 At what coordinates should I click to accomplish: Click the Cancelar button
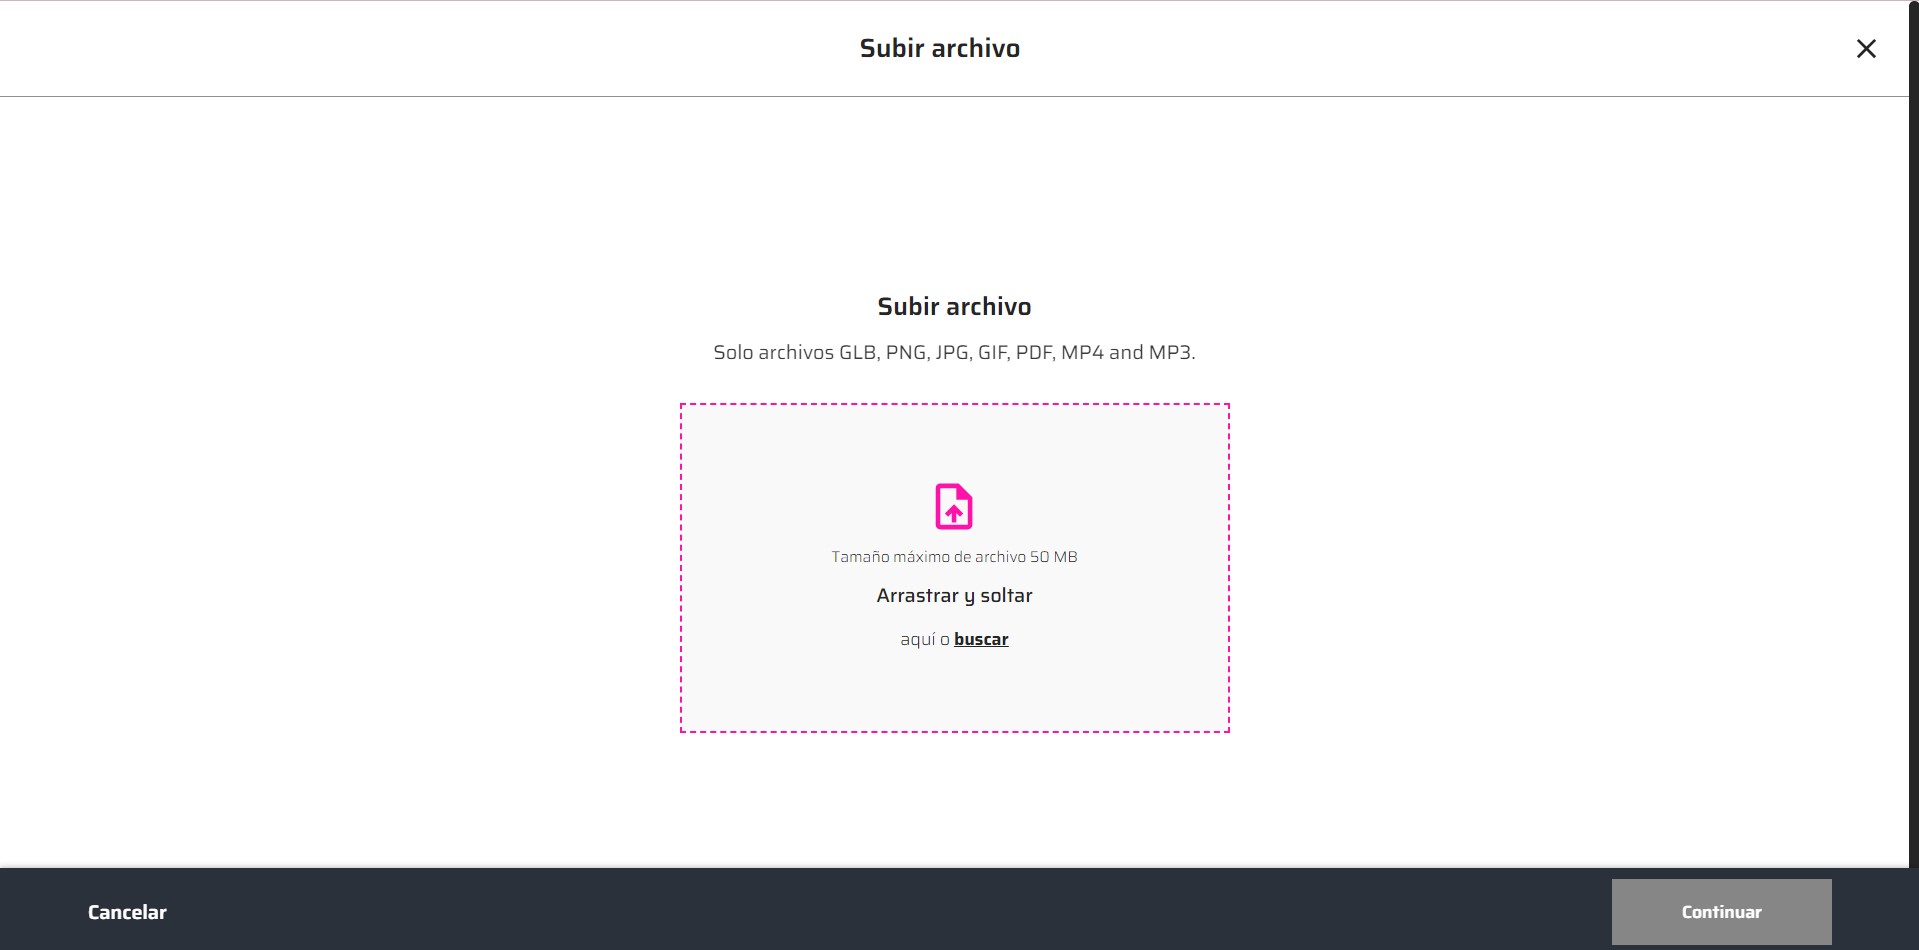(127, 912)
